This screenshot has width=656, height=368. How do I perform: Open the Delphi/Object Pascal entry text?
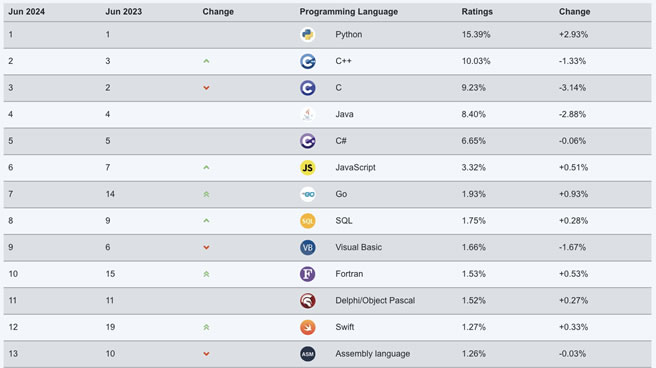pos(375,300)
